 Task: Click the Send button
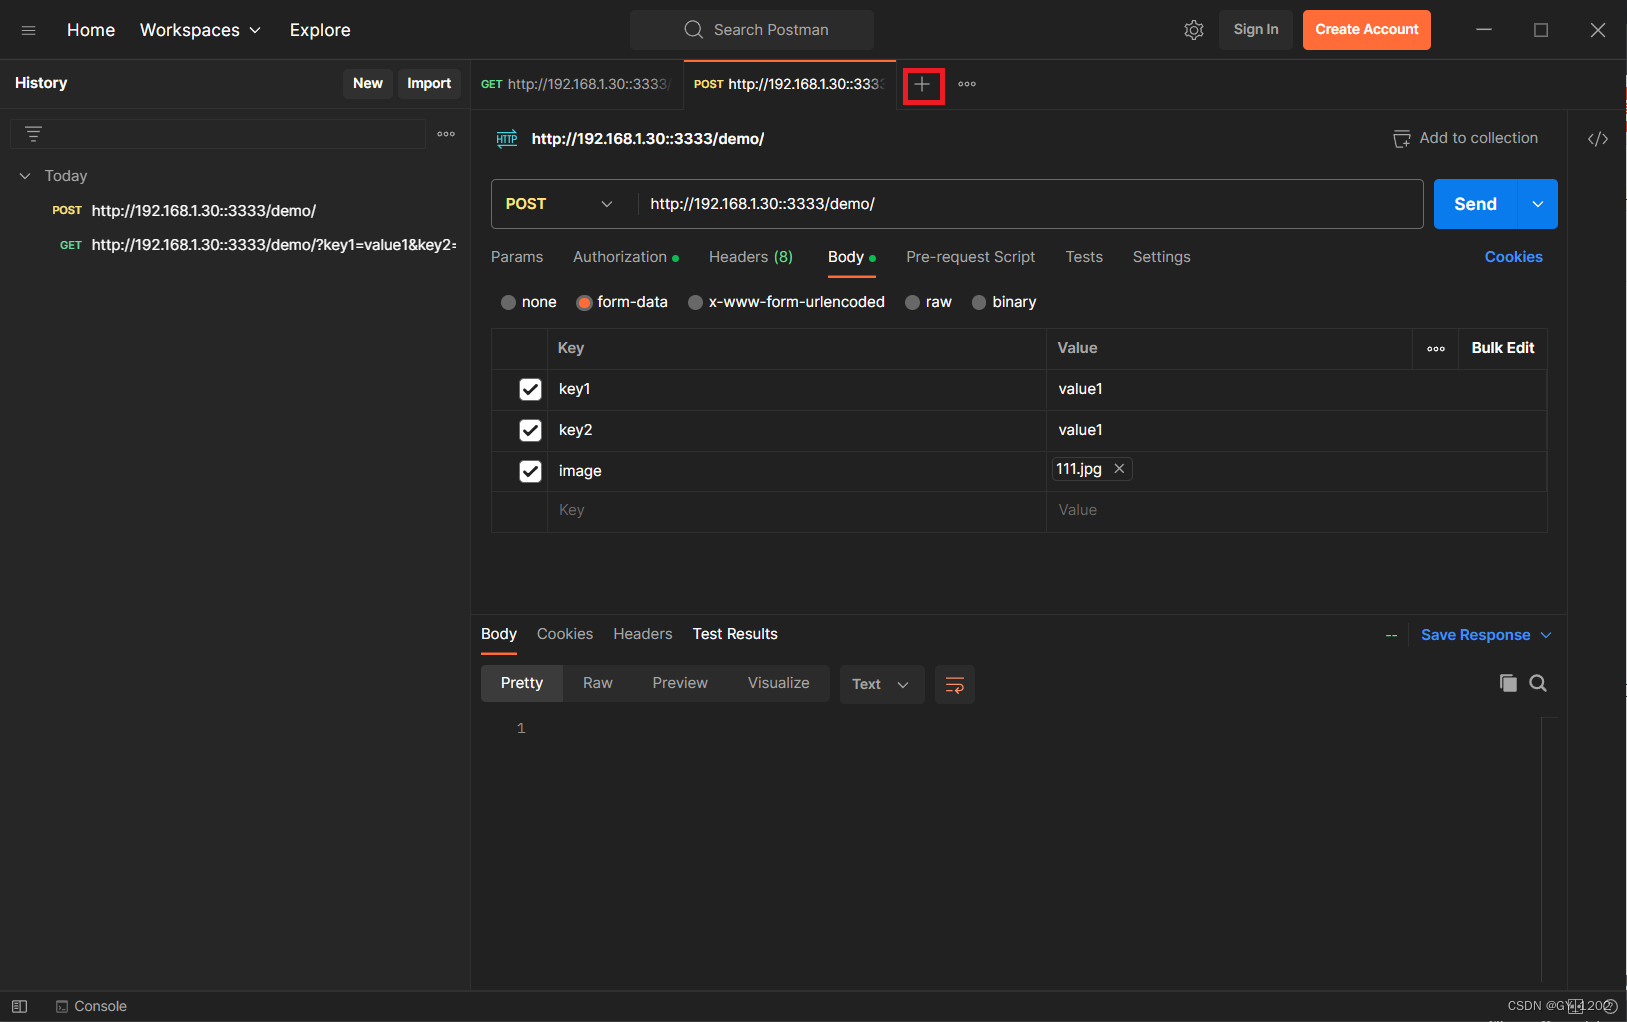pyautogui.click(x=1476, y=204)
